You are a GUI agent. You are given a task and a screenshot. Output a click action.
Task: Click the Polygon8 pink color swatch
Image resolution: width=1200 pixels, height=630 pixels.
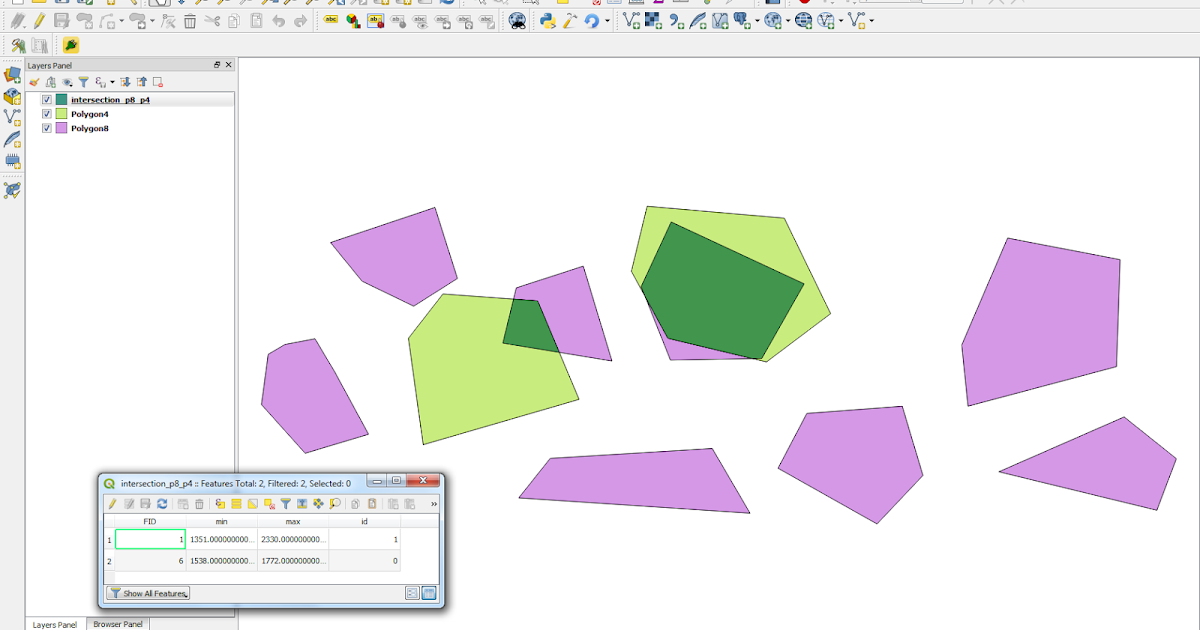click(x=62, y=127)
